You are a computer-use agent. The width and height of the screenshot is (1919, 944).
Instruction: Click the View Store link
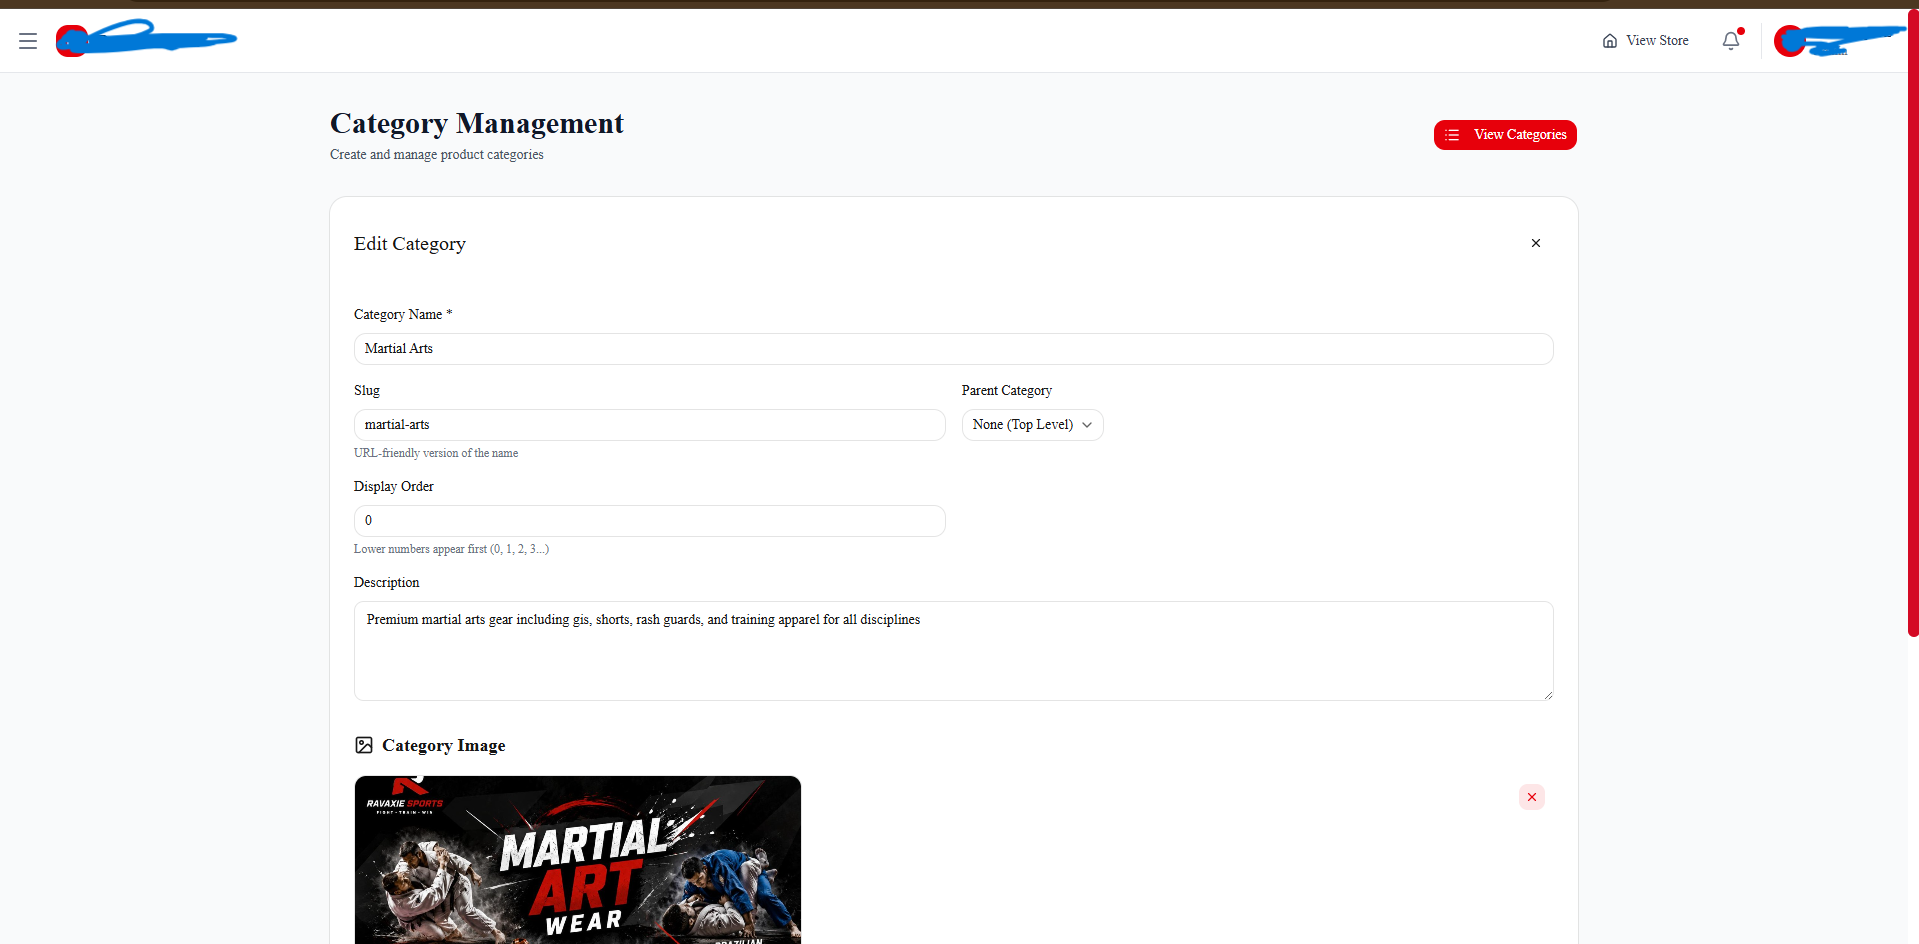coord(1645,41)
